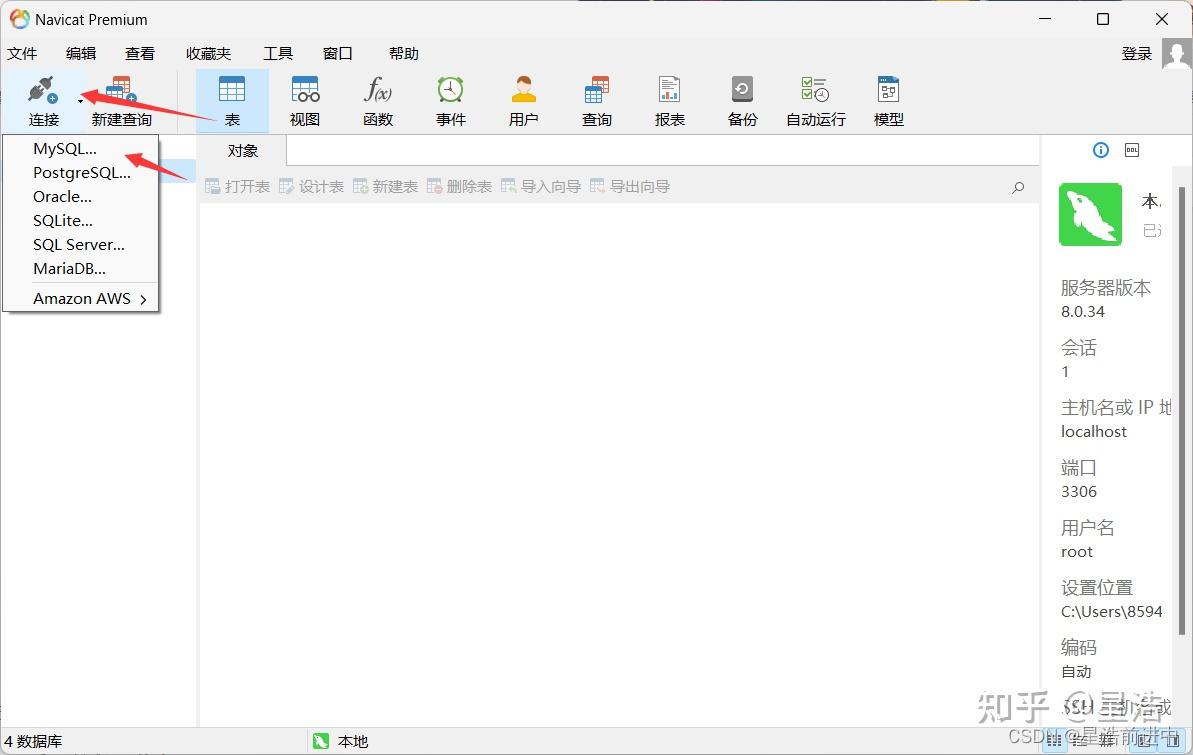Click the 导入向导 (Import Wizard) button
1193x755 pixels.
(x=540, y=186)
